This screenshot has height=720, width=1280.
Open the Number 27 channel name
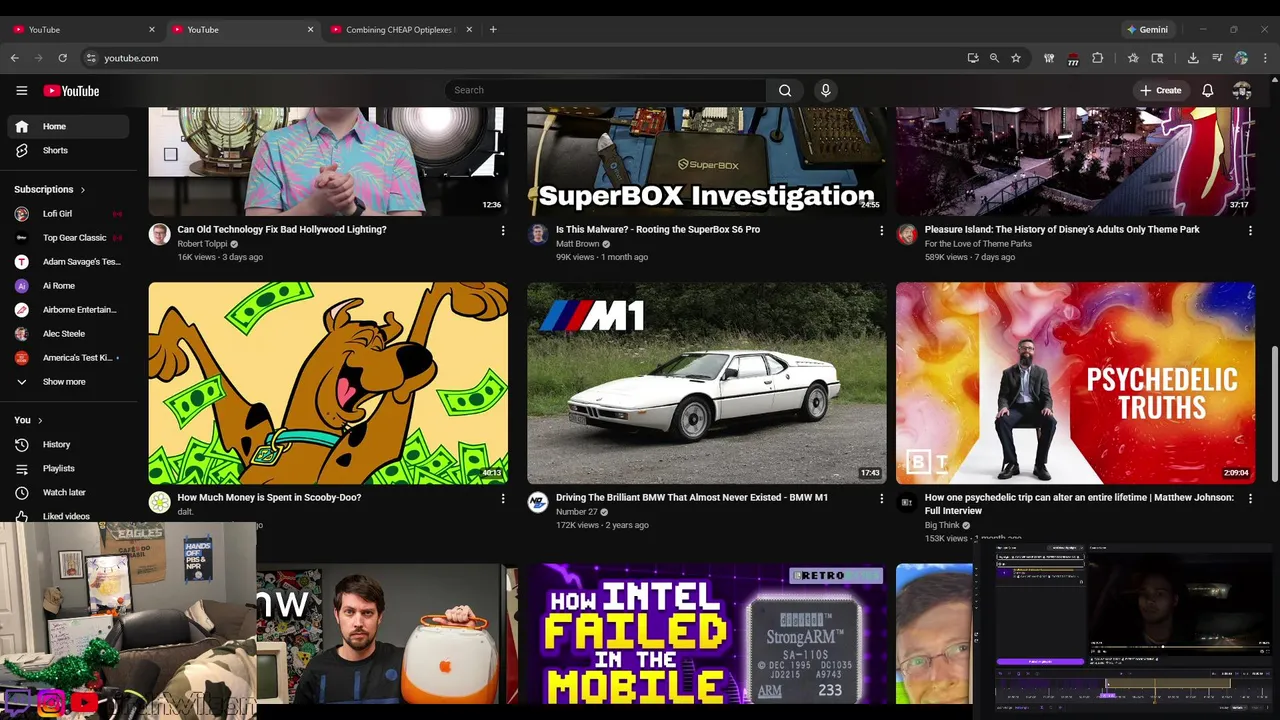[577, 512]
